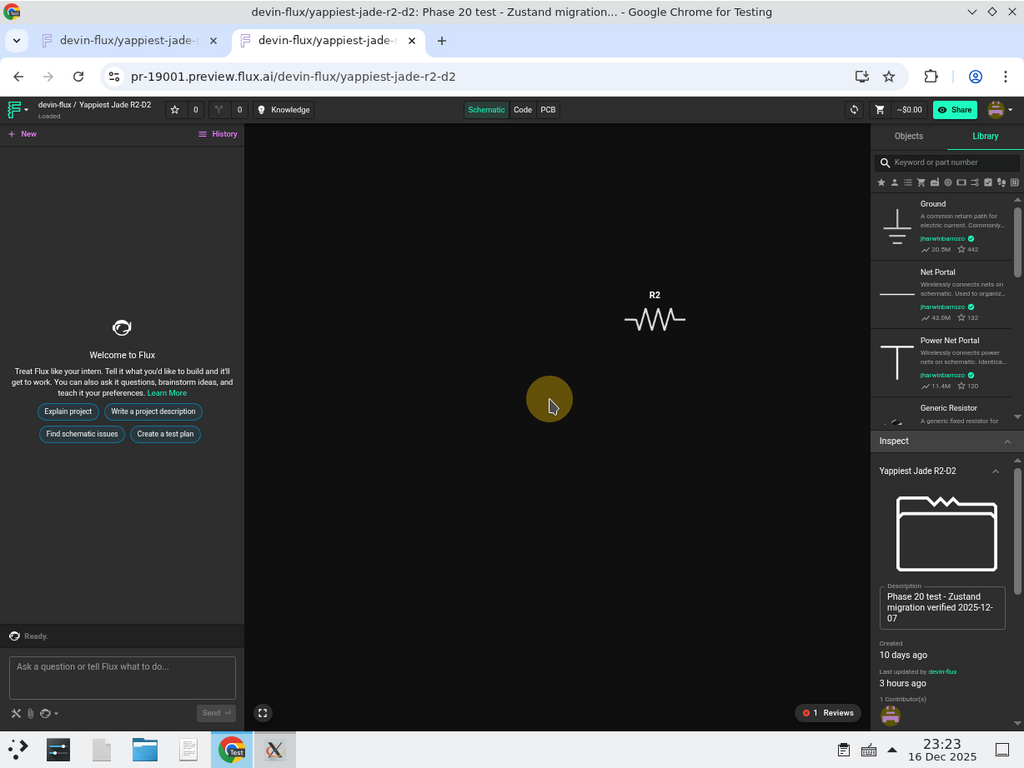This screenshot has width=1024, height=768.
Task: Open the Flux logo main menu dropdown
Action: 17,110
